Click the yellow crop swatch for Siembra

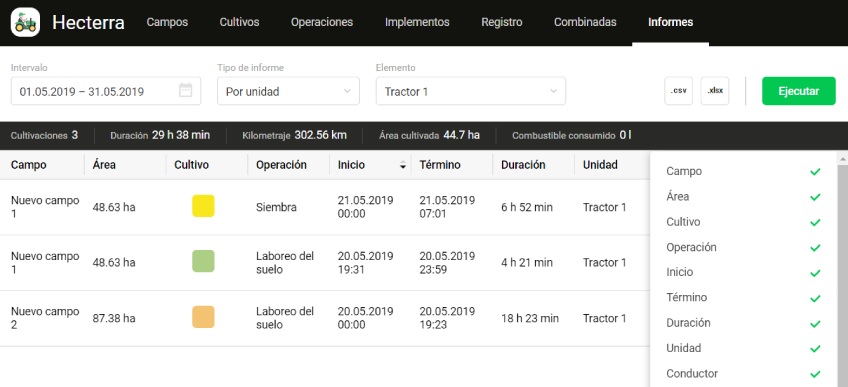pos(203,206)
